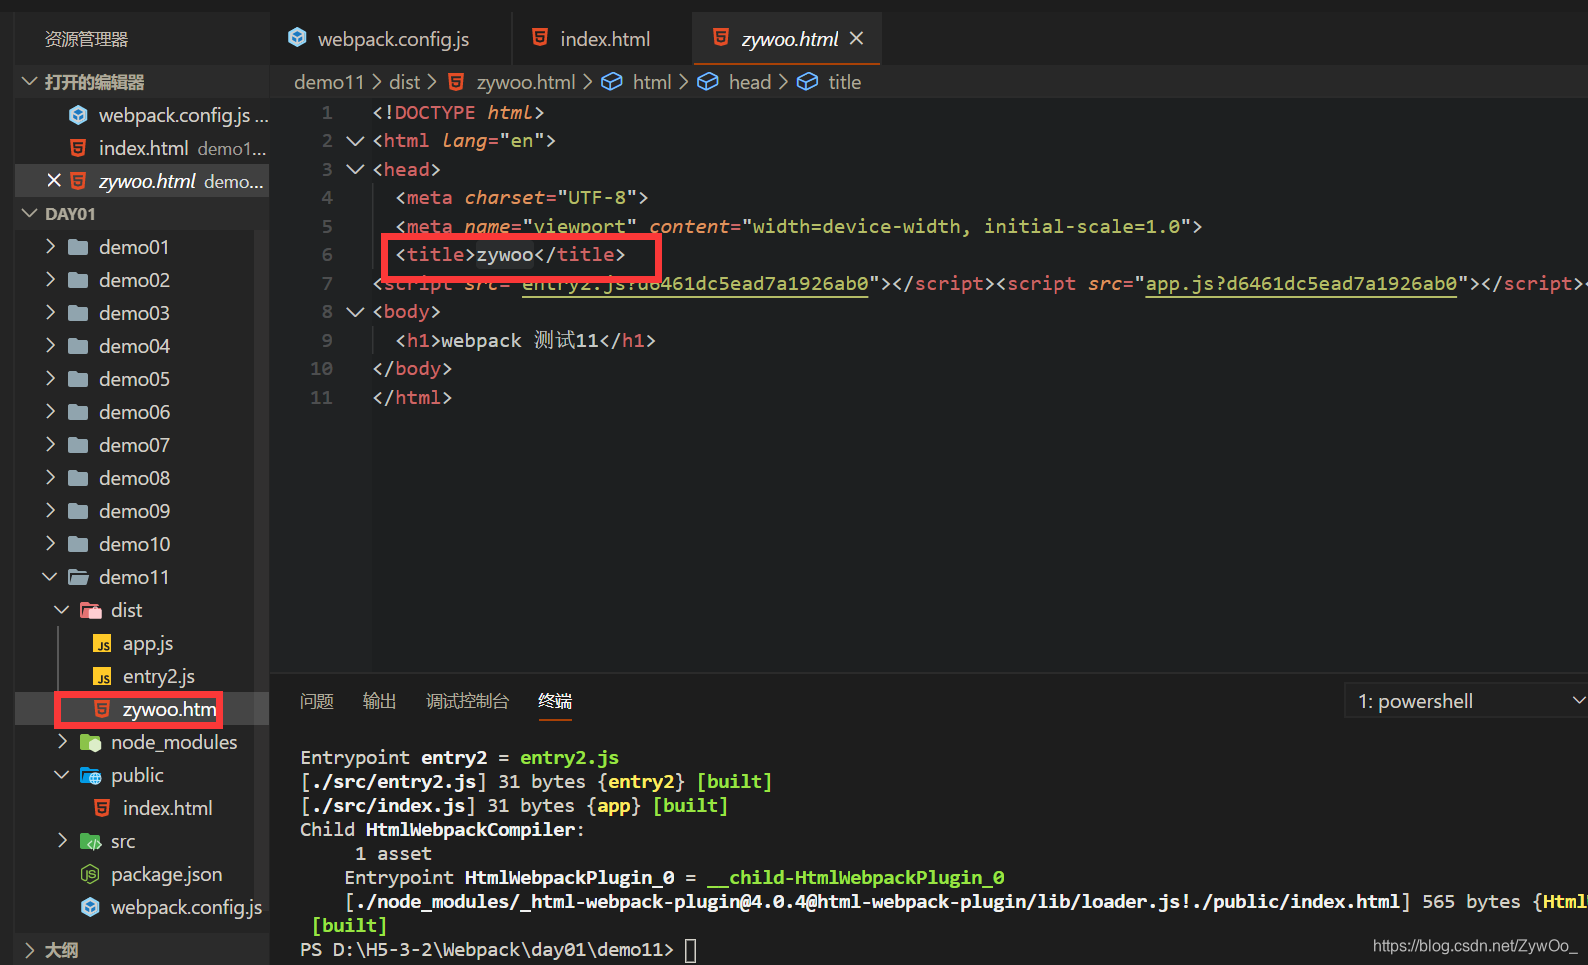Viewport: 1588px width, 965px height.
Task: Expand the demo05 folder
Action: point(50,378)
